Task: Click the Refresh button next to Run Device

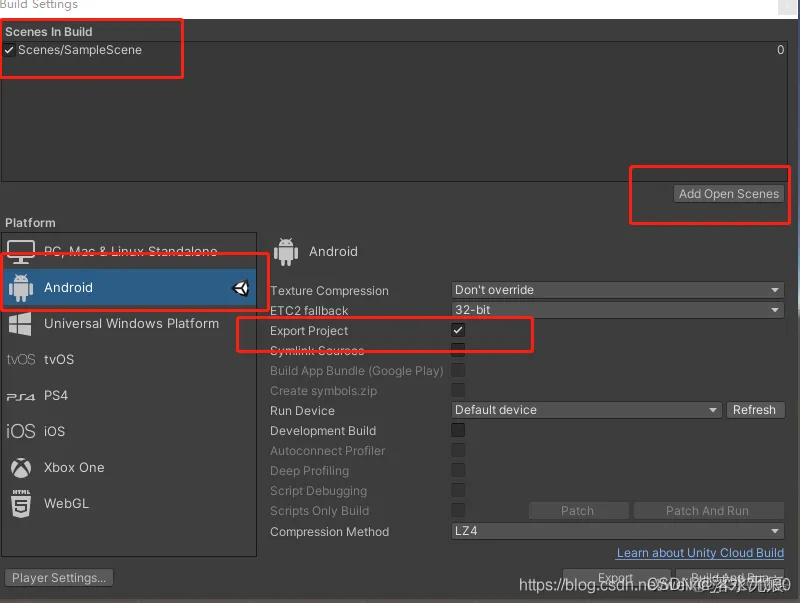Action: pyautogui.click(x=754, y=410)
